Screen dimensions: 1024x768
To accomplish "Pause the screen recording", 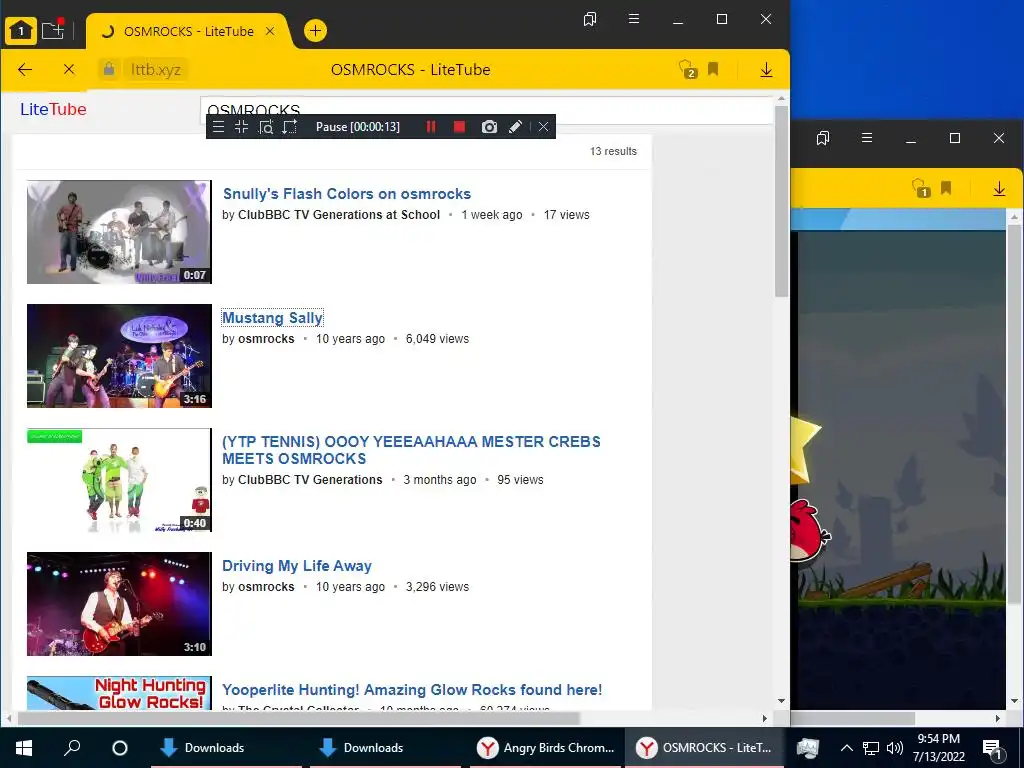I will point(431,127).
